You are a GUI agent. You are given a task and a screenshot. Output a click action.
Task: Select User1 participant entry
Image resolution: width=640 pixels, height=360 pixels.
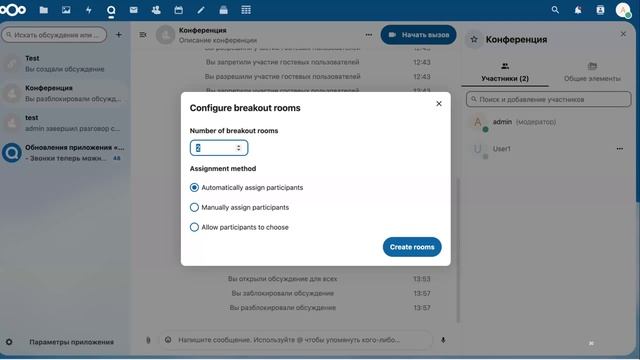tap(548, 149)
